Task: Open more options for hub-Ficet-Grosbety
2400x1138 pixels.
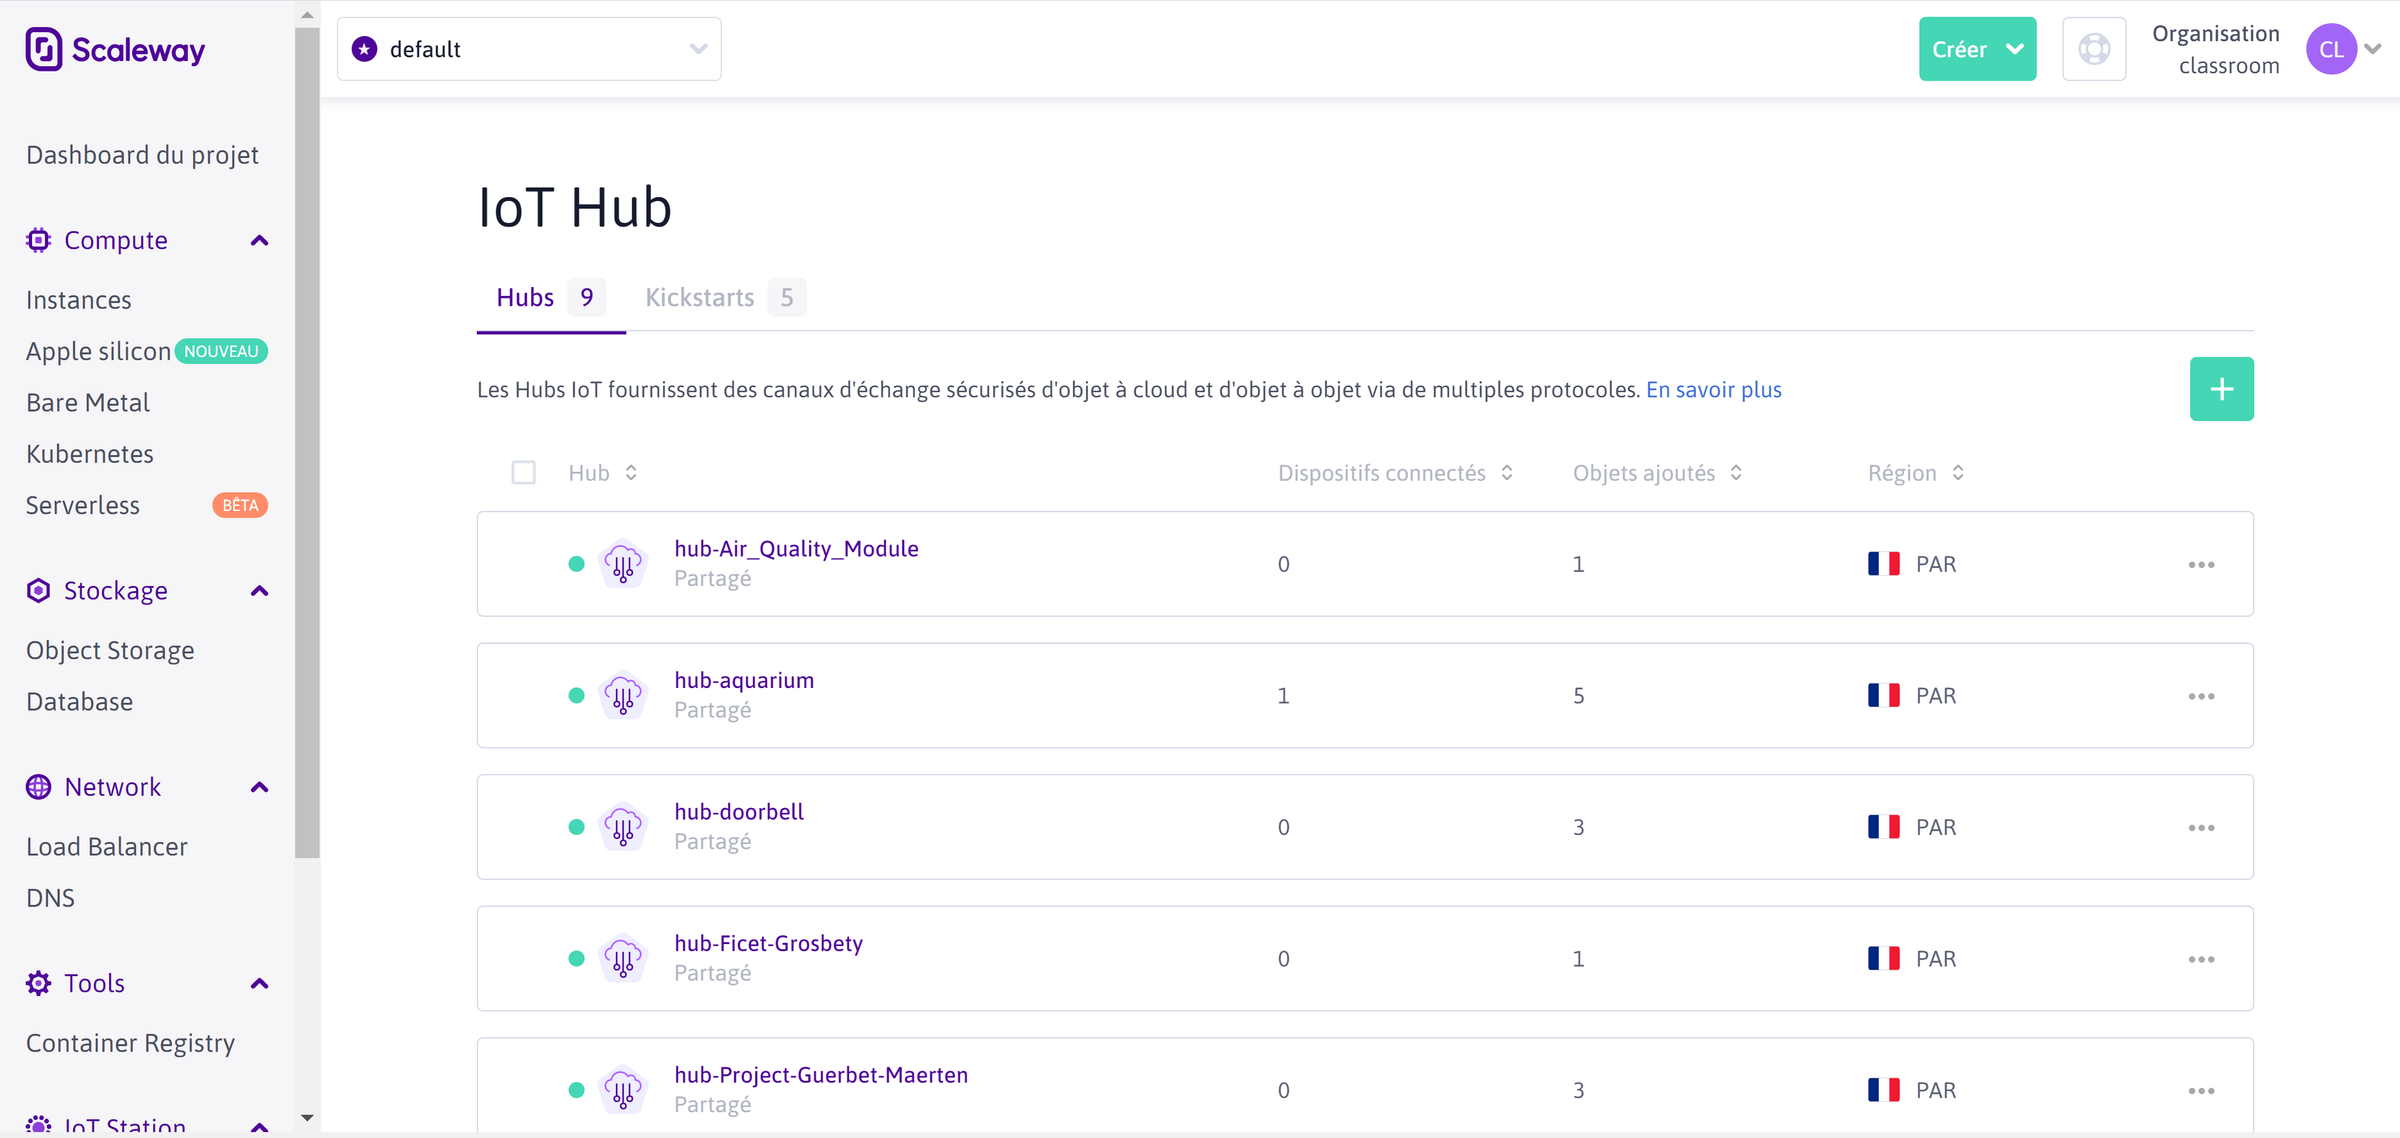Action: (2201, 959)
